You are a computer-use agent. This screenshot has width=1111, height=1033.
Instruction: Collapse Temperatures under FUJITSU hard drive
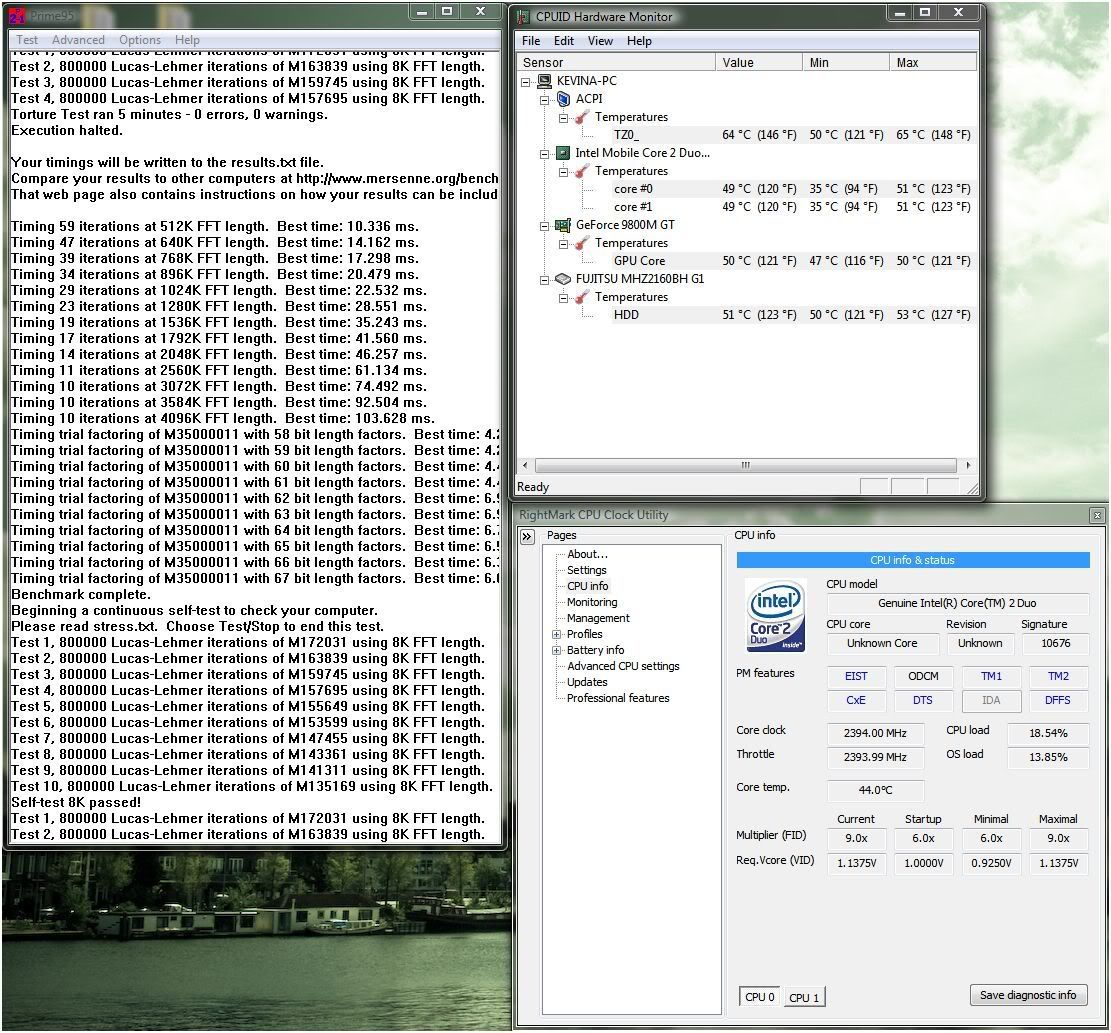563,298
